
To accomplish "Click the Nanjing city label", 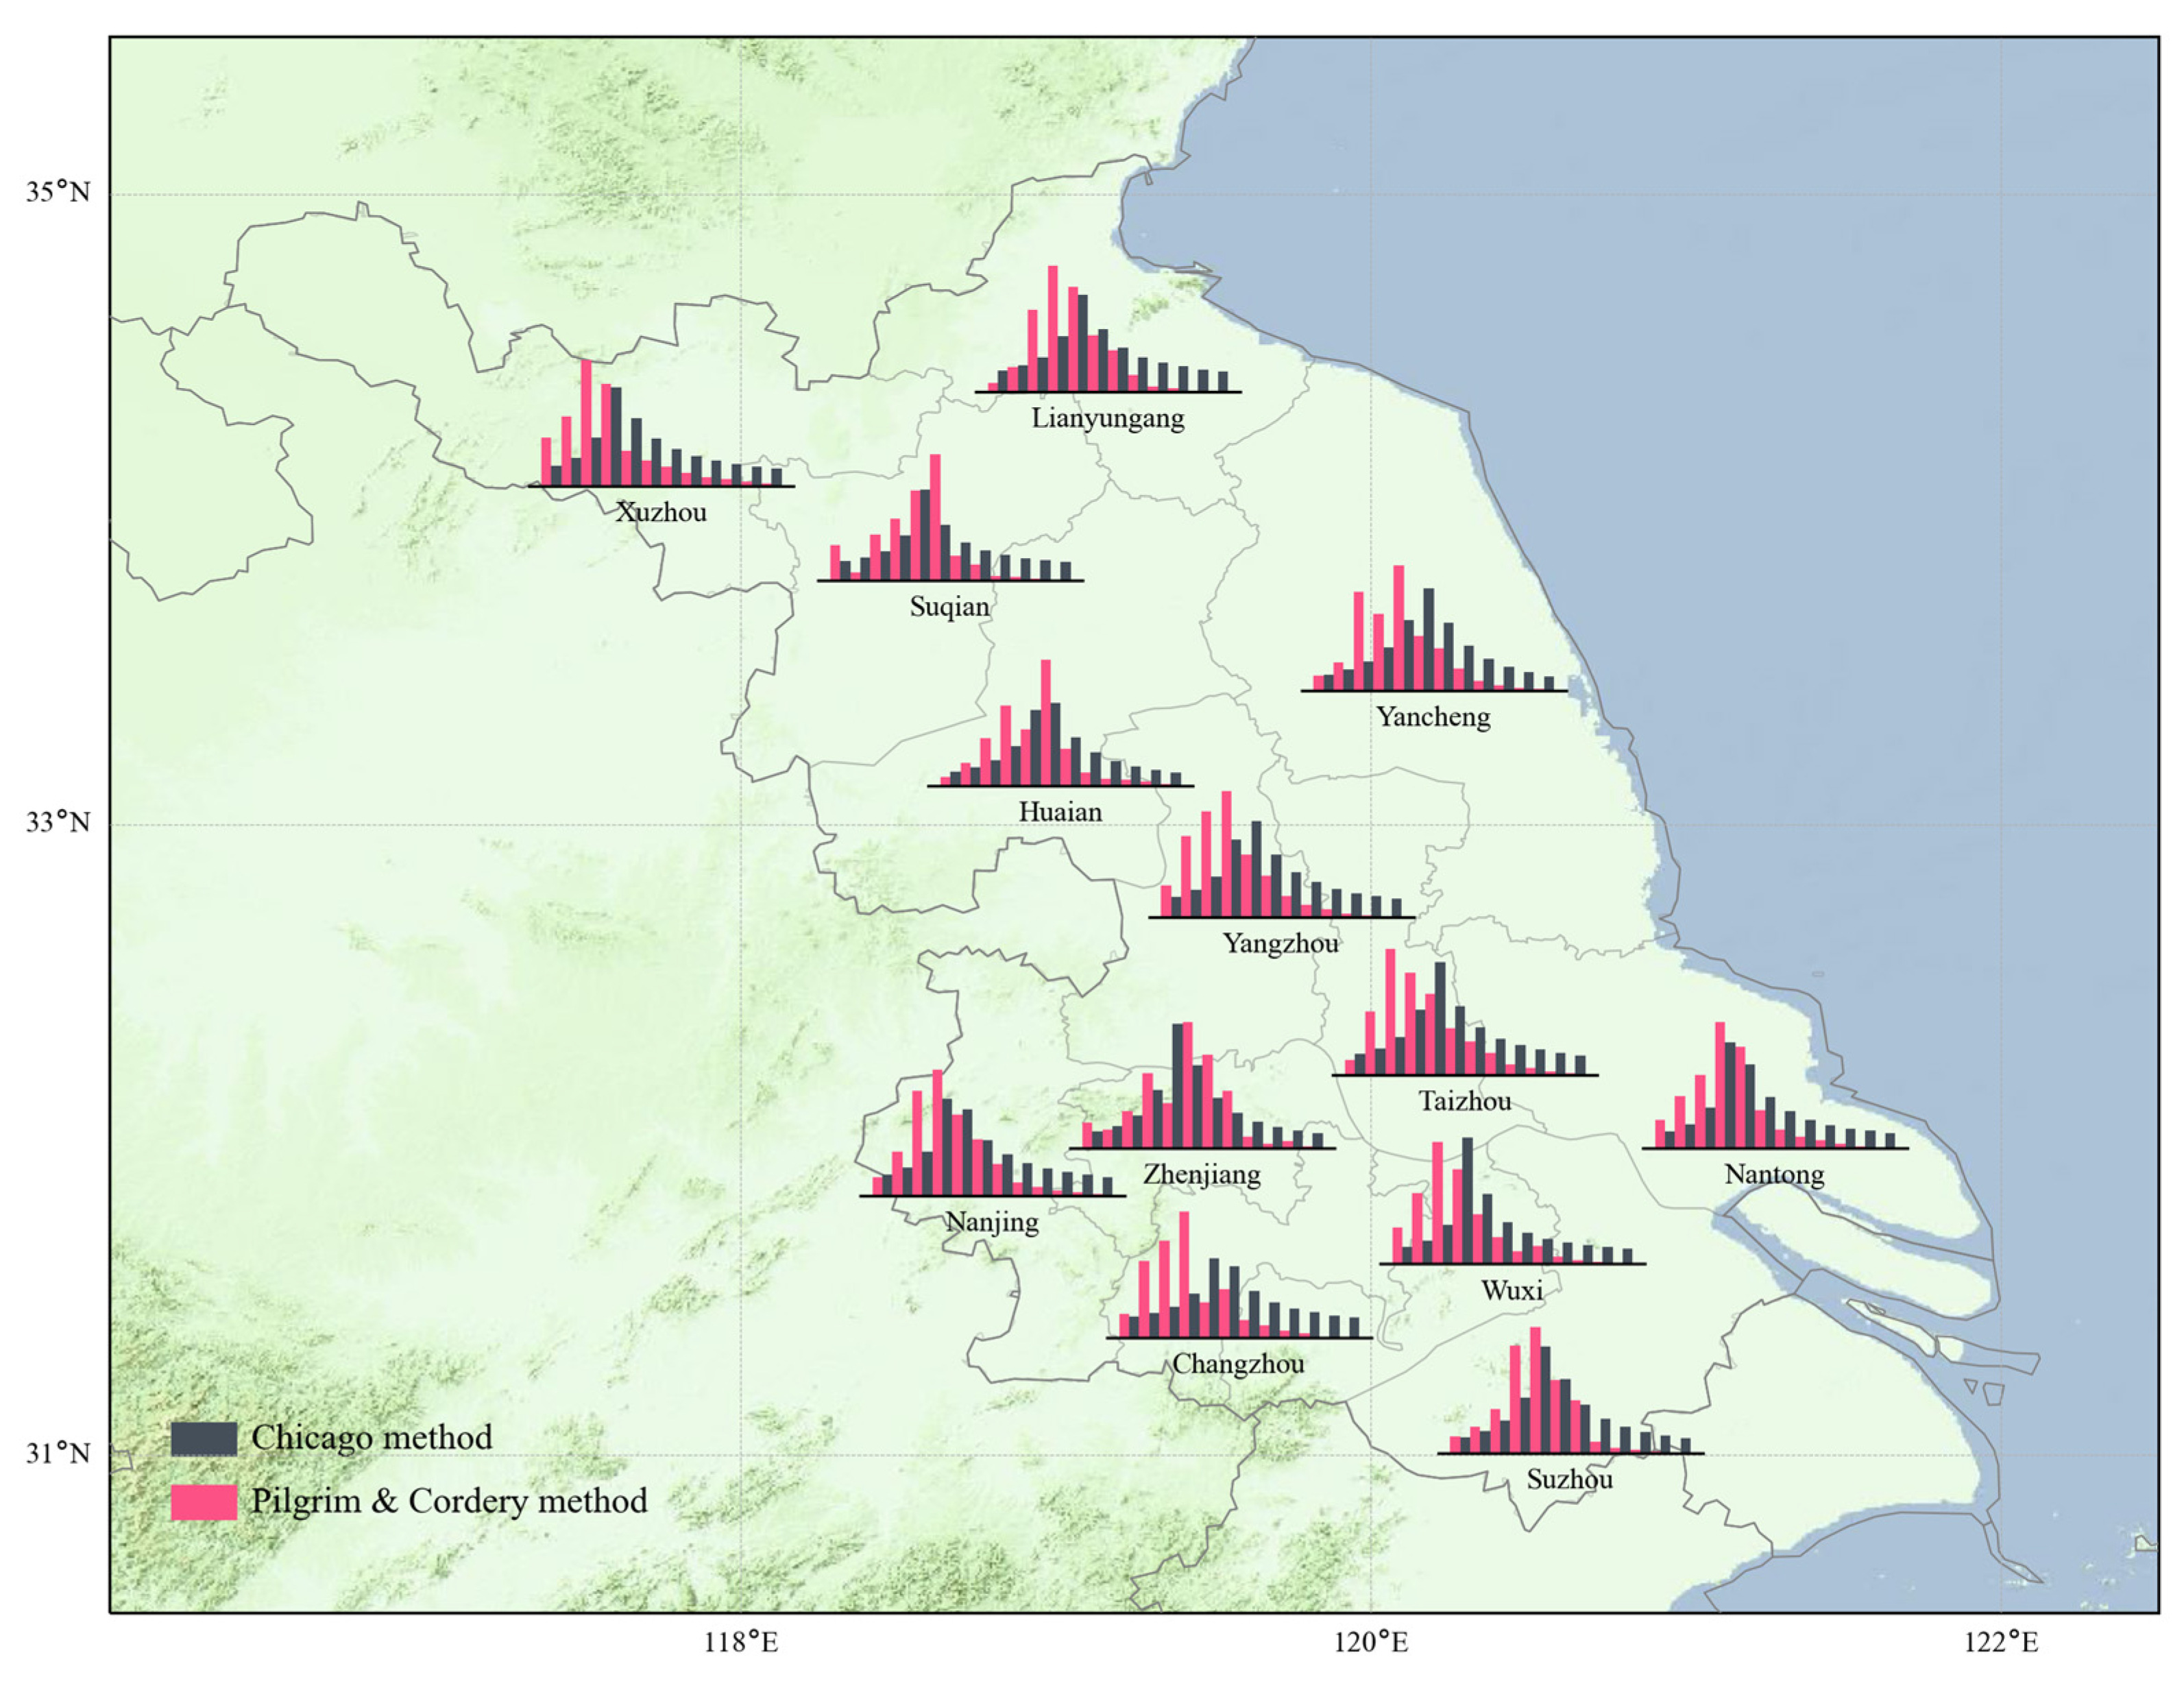I will point(992,1222).
